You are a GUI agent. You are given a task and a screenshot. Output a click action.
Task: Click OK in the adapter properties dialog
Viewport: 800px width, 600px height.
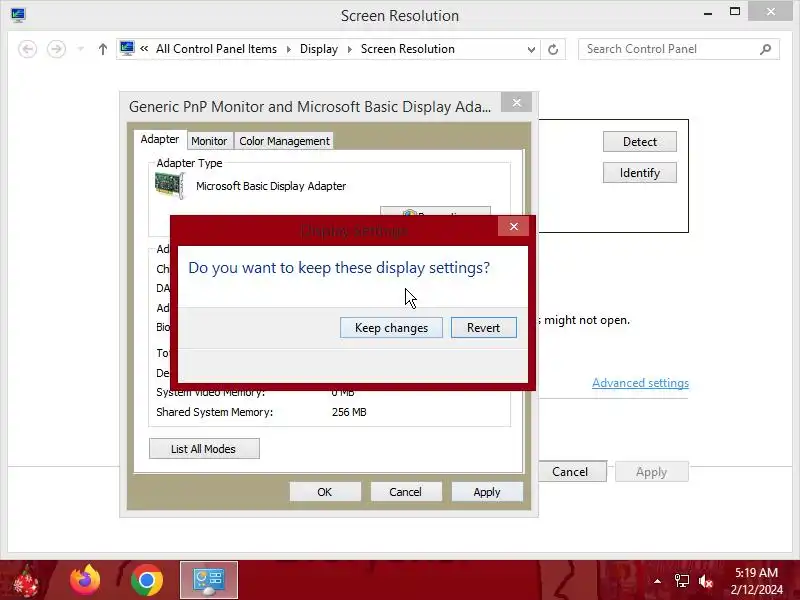(x=324, y=492)
